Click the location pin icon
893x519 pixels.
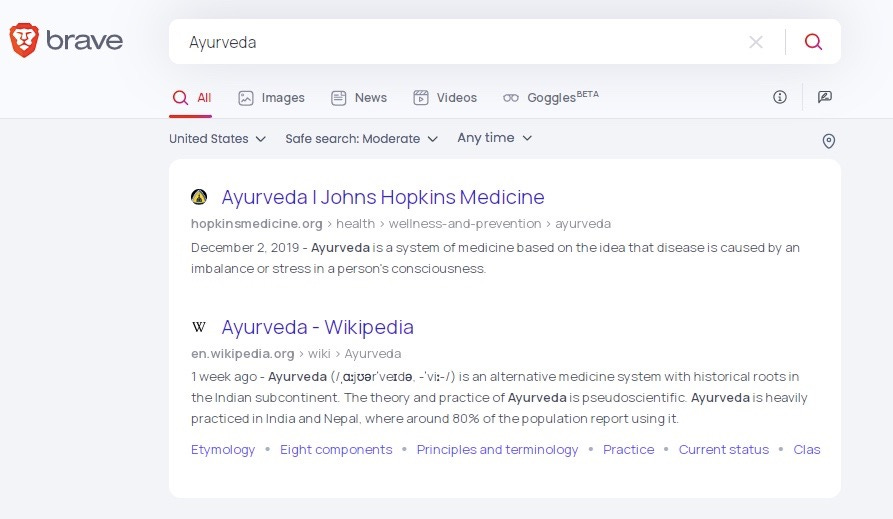point(829,141)
